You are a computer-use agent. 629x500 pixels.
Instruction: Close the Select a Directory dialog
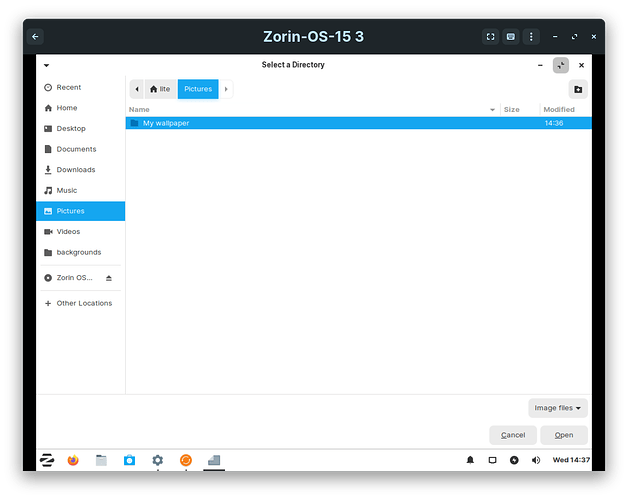pos(581,65)
